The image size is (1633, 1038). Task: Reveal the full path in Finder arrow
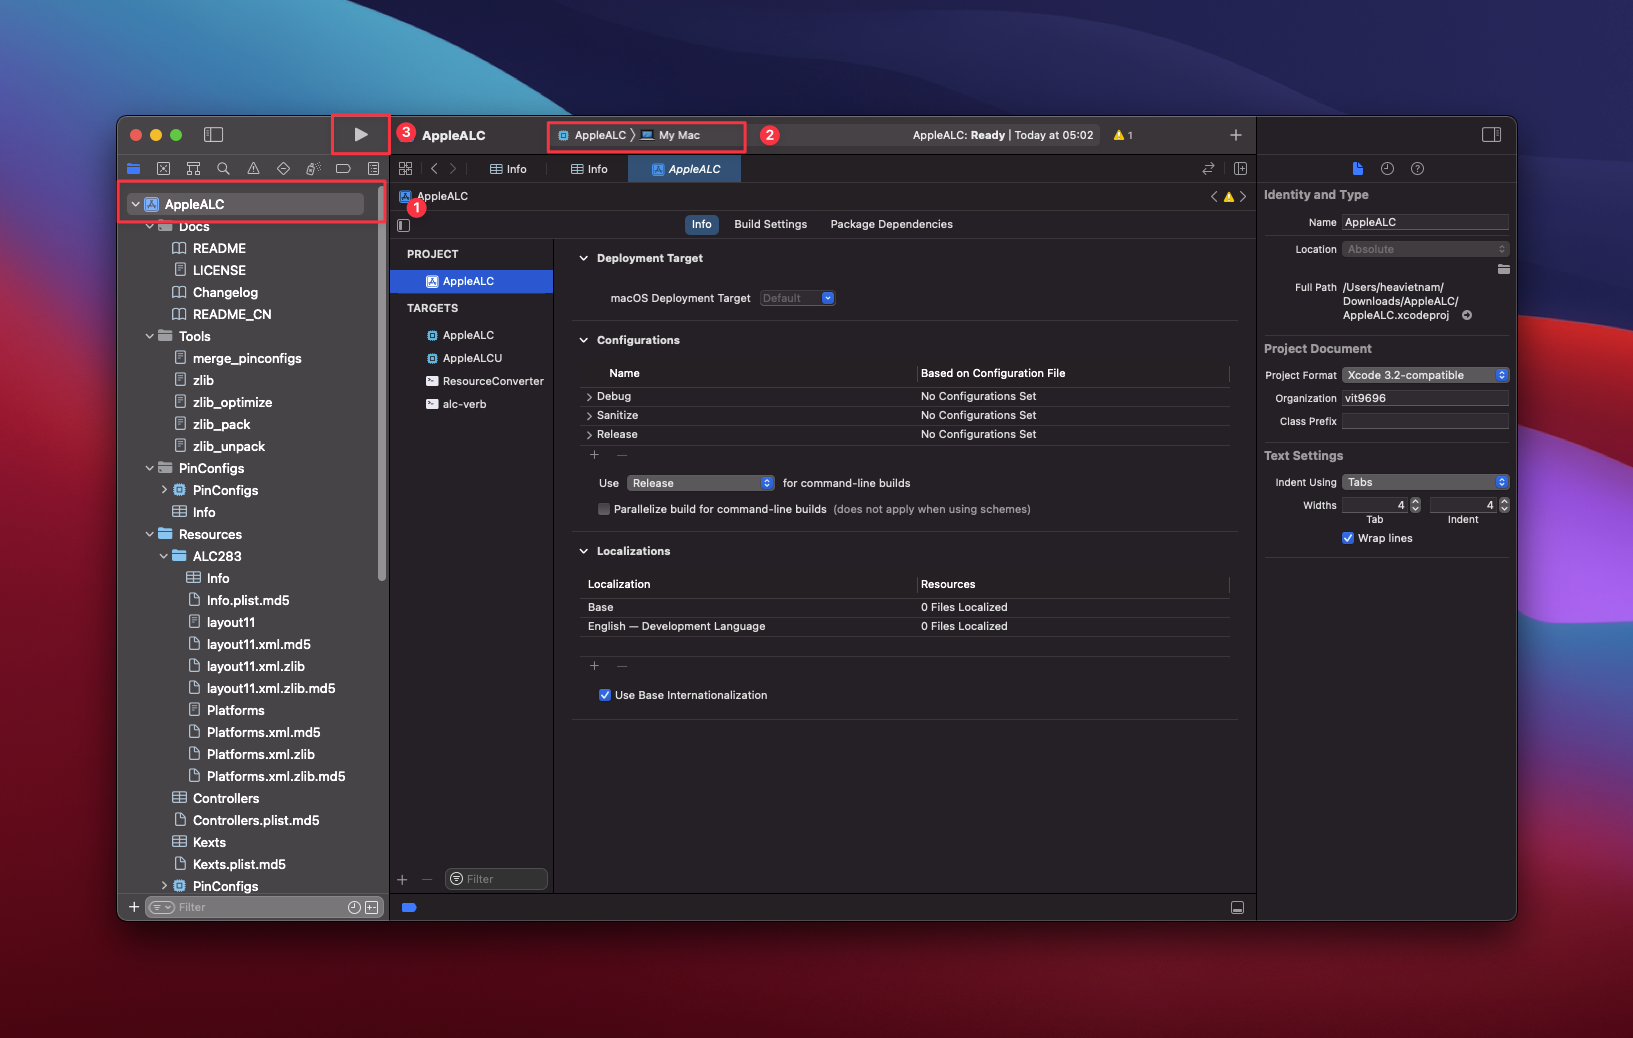point(1467,315)
